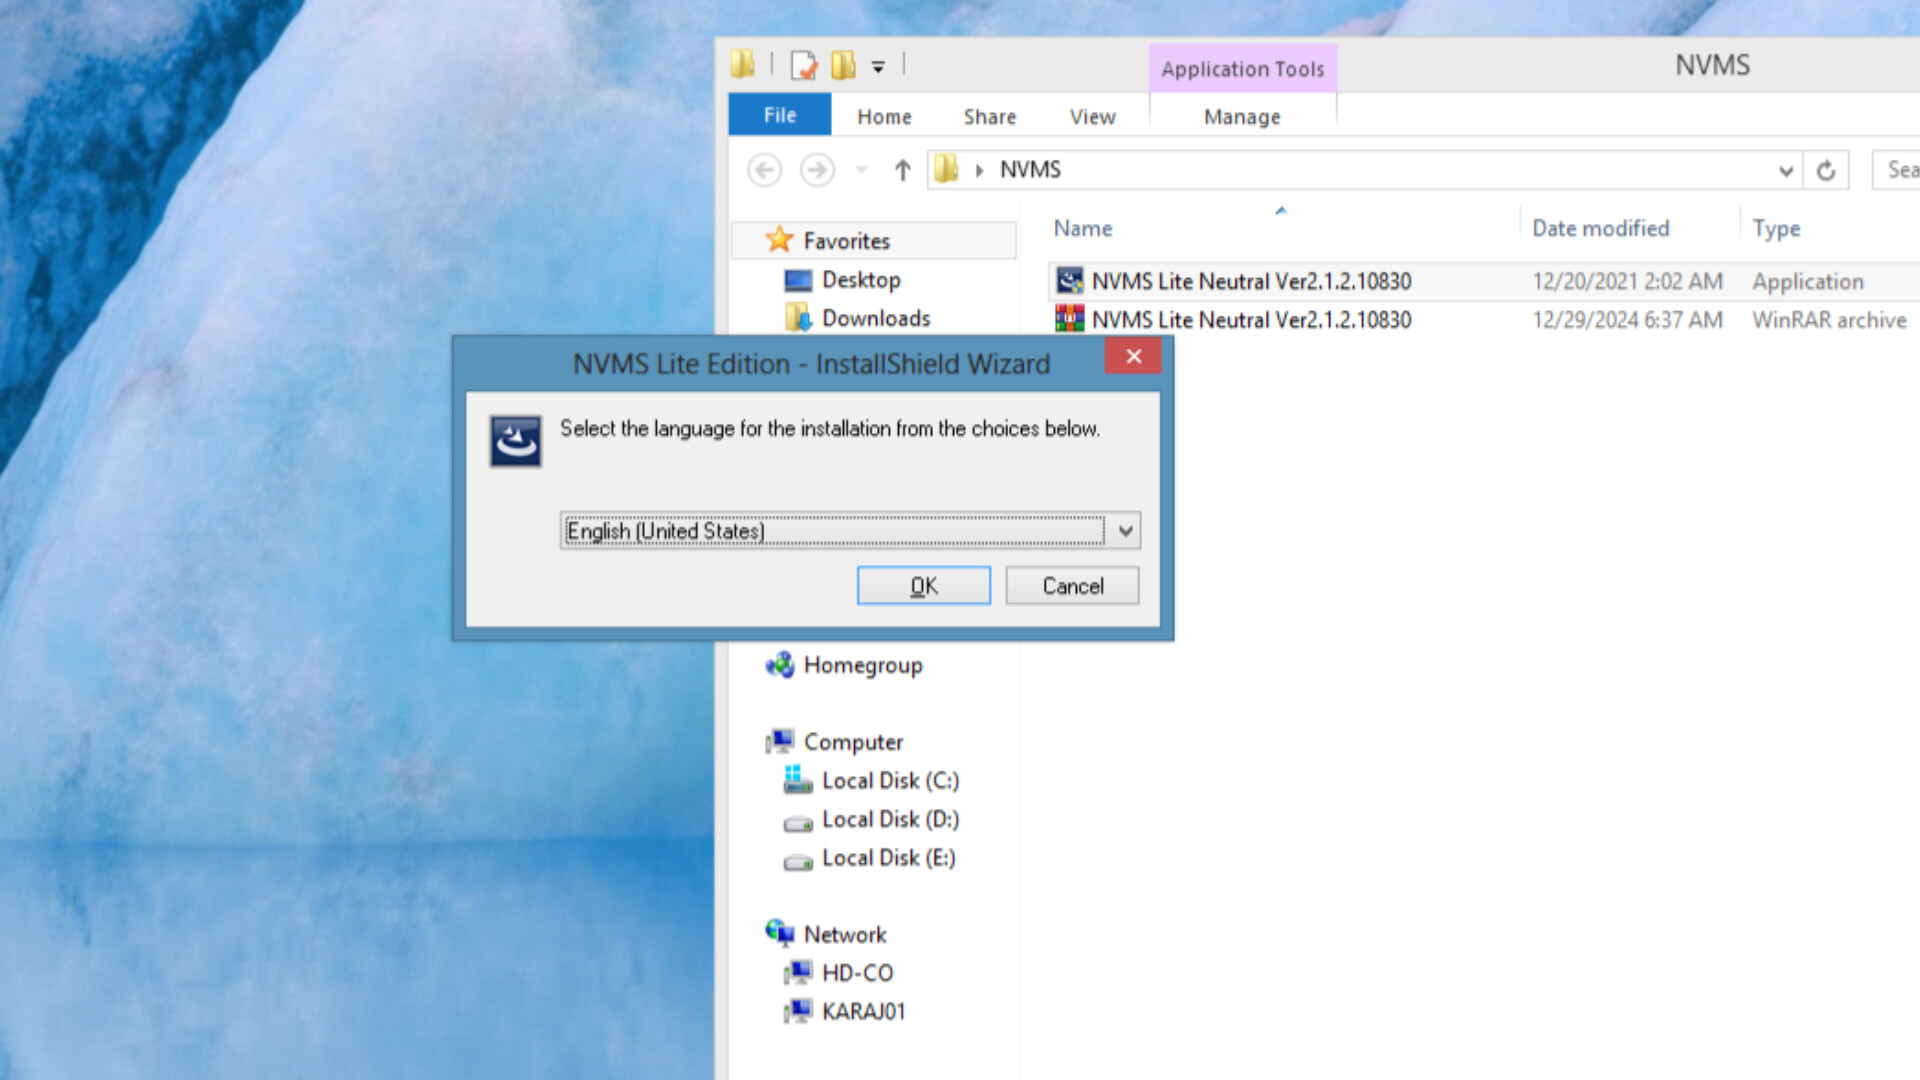Viewport: 1920px width, 1080px height.
Task: Click Properties icon in quick access toolbar
Action: coord(803,66)
